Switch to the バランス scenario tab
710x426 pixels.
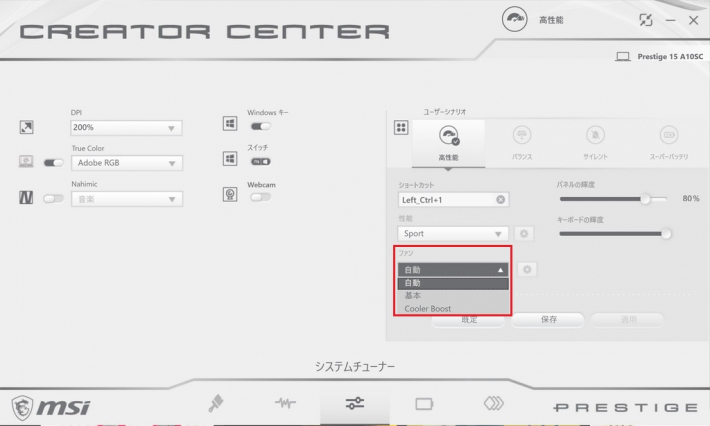click(x=522, y=143)
